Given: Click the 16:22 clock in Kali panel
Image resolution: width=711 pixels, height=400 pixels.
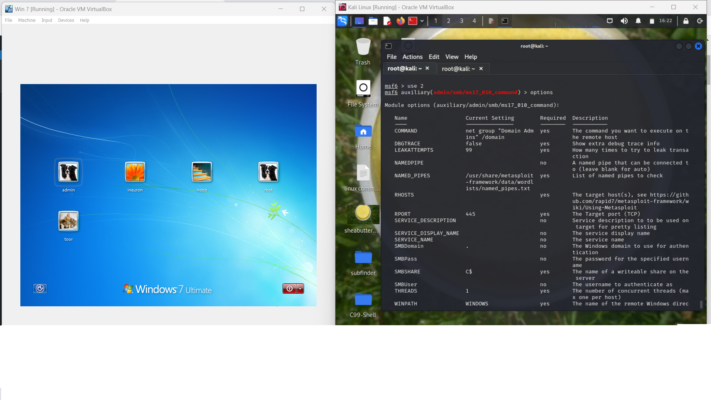Looking at the screenshot, I should click(666, 21).
